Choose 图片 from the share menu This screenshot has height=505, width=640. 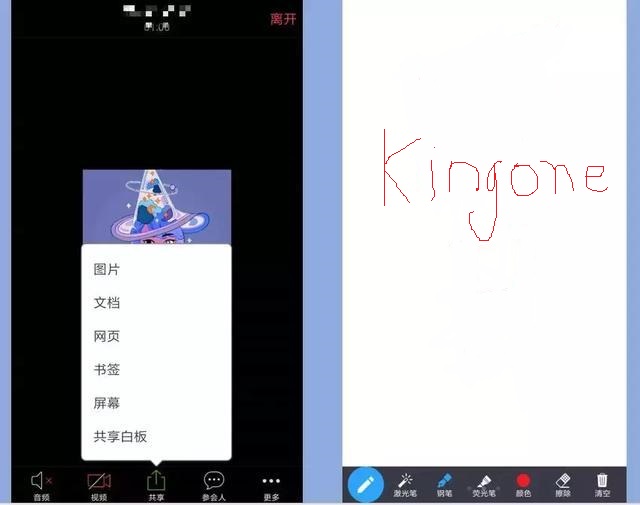[x=107, y=269]
